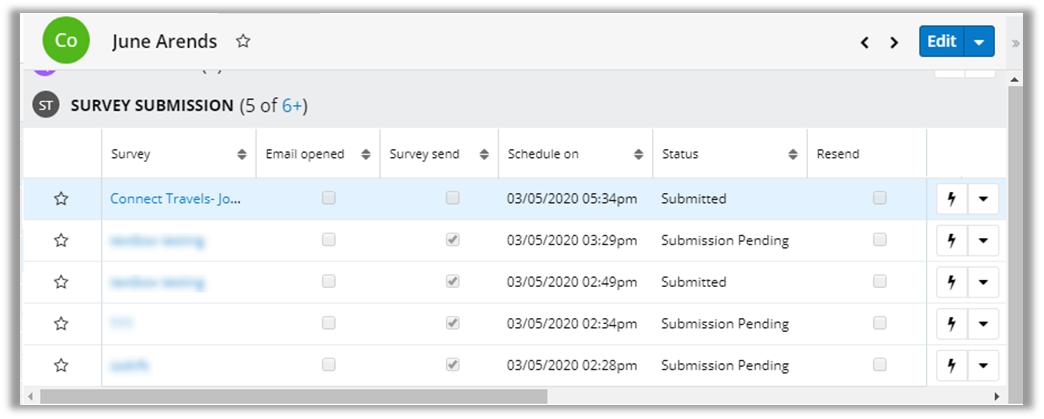Toggle Survey send checkbox in 03:29pm row

pos(453,240)
